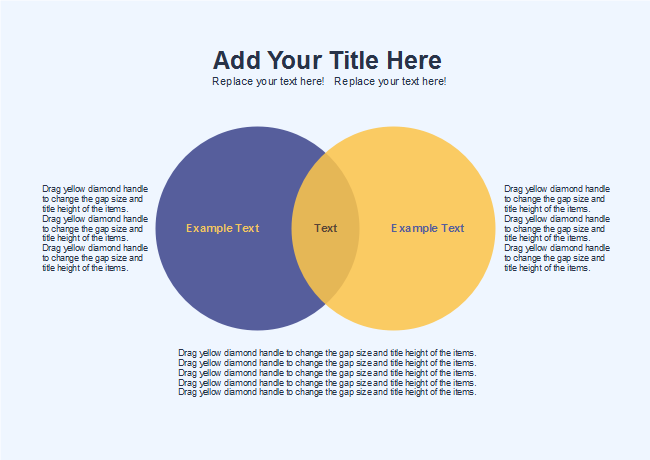
Task: Select the description text block right of the circles
Action: (x=557, y=228)
